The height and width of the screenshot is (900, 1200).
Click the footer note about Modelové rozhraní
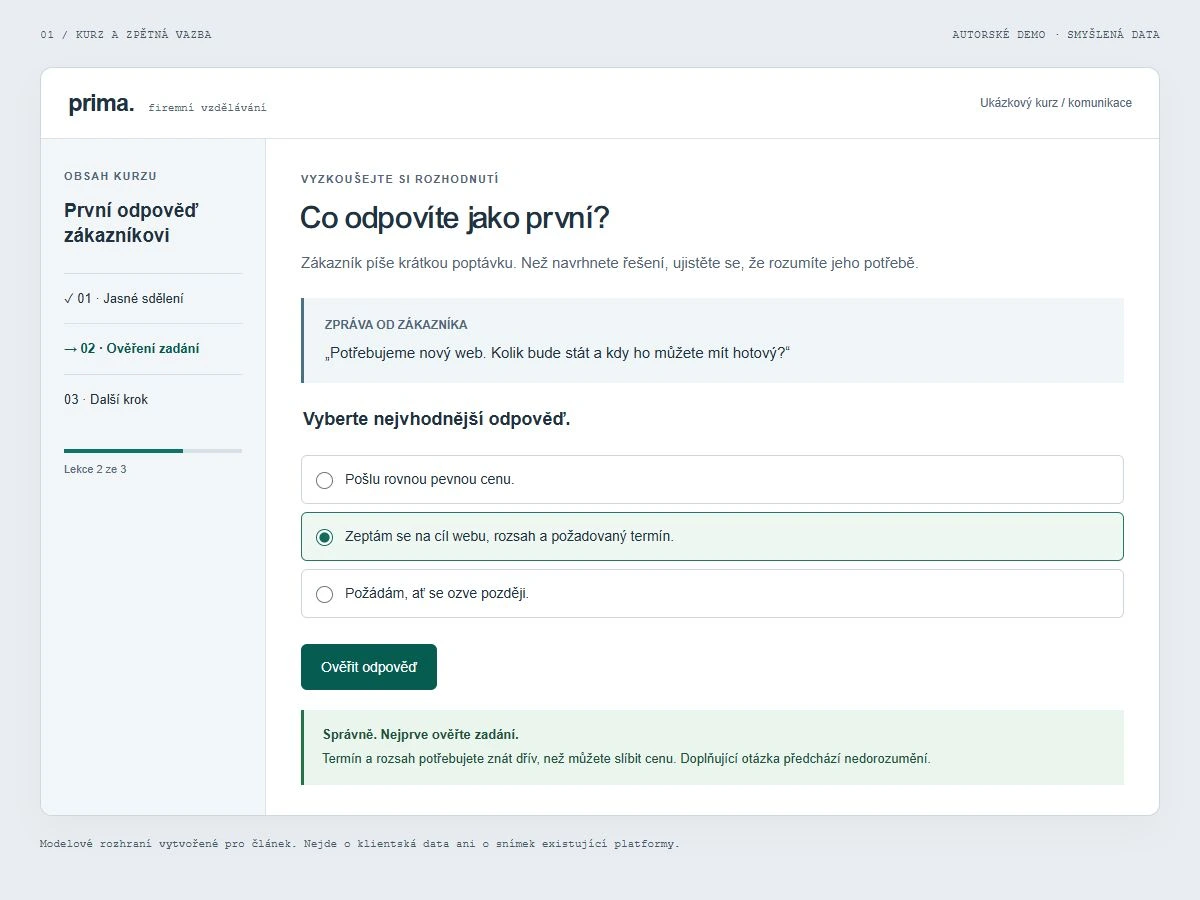pos(360,844)
